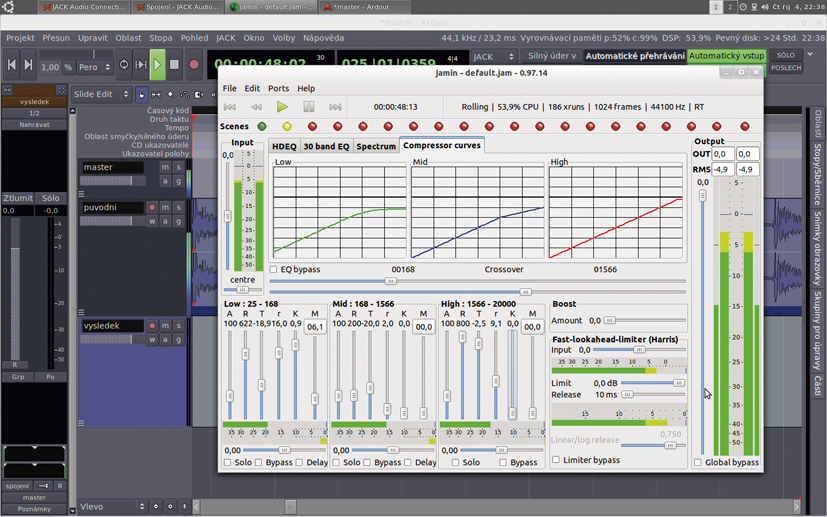Image resolution: width=827 pixels, height=517 pixels.
Task: Toggle Automatické přehrávání button
Action: click(x=635, y=56)
